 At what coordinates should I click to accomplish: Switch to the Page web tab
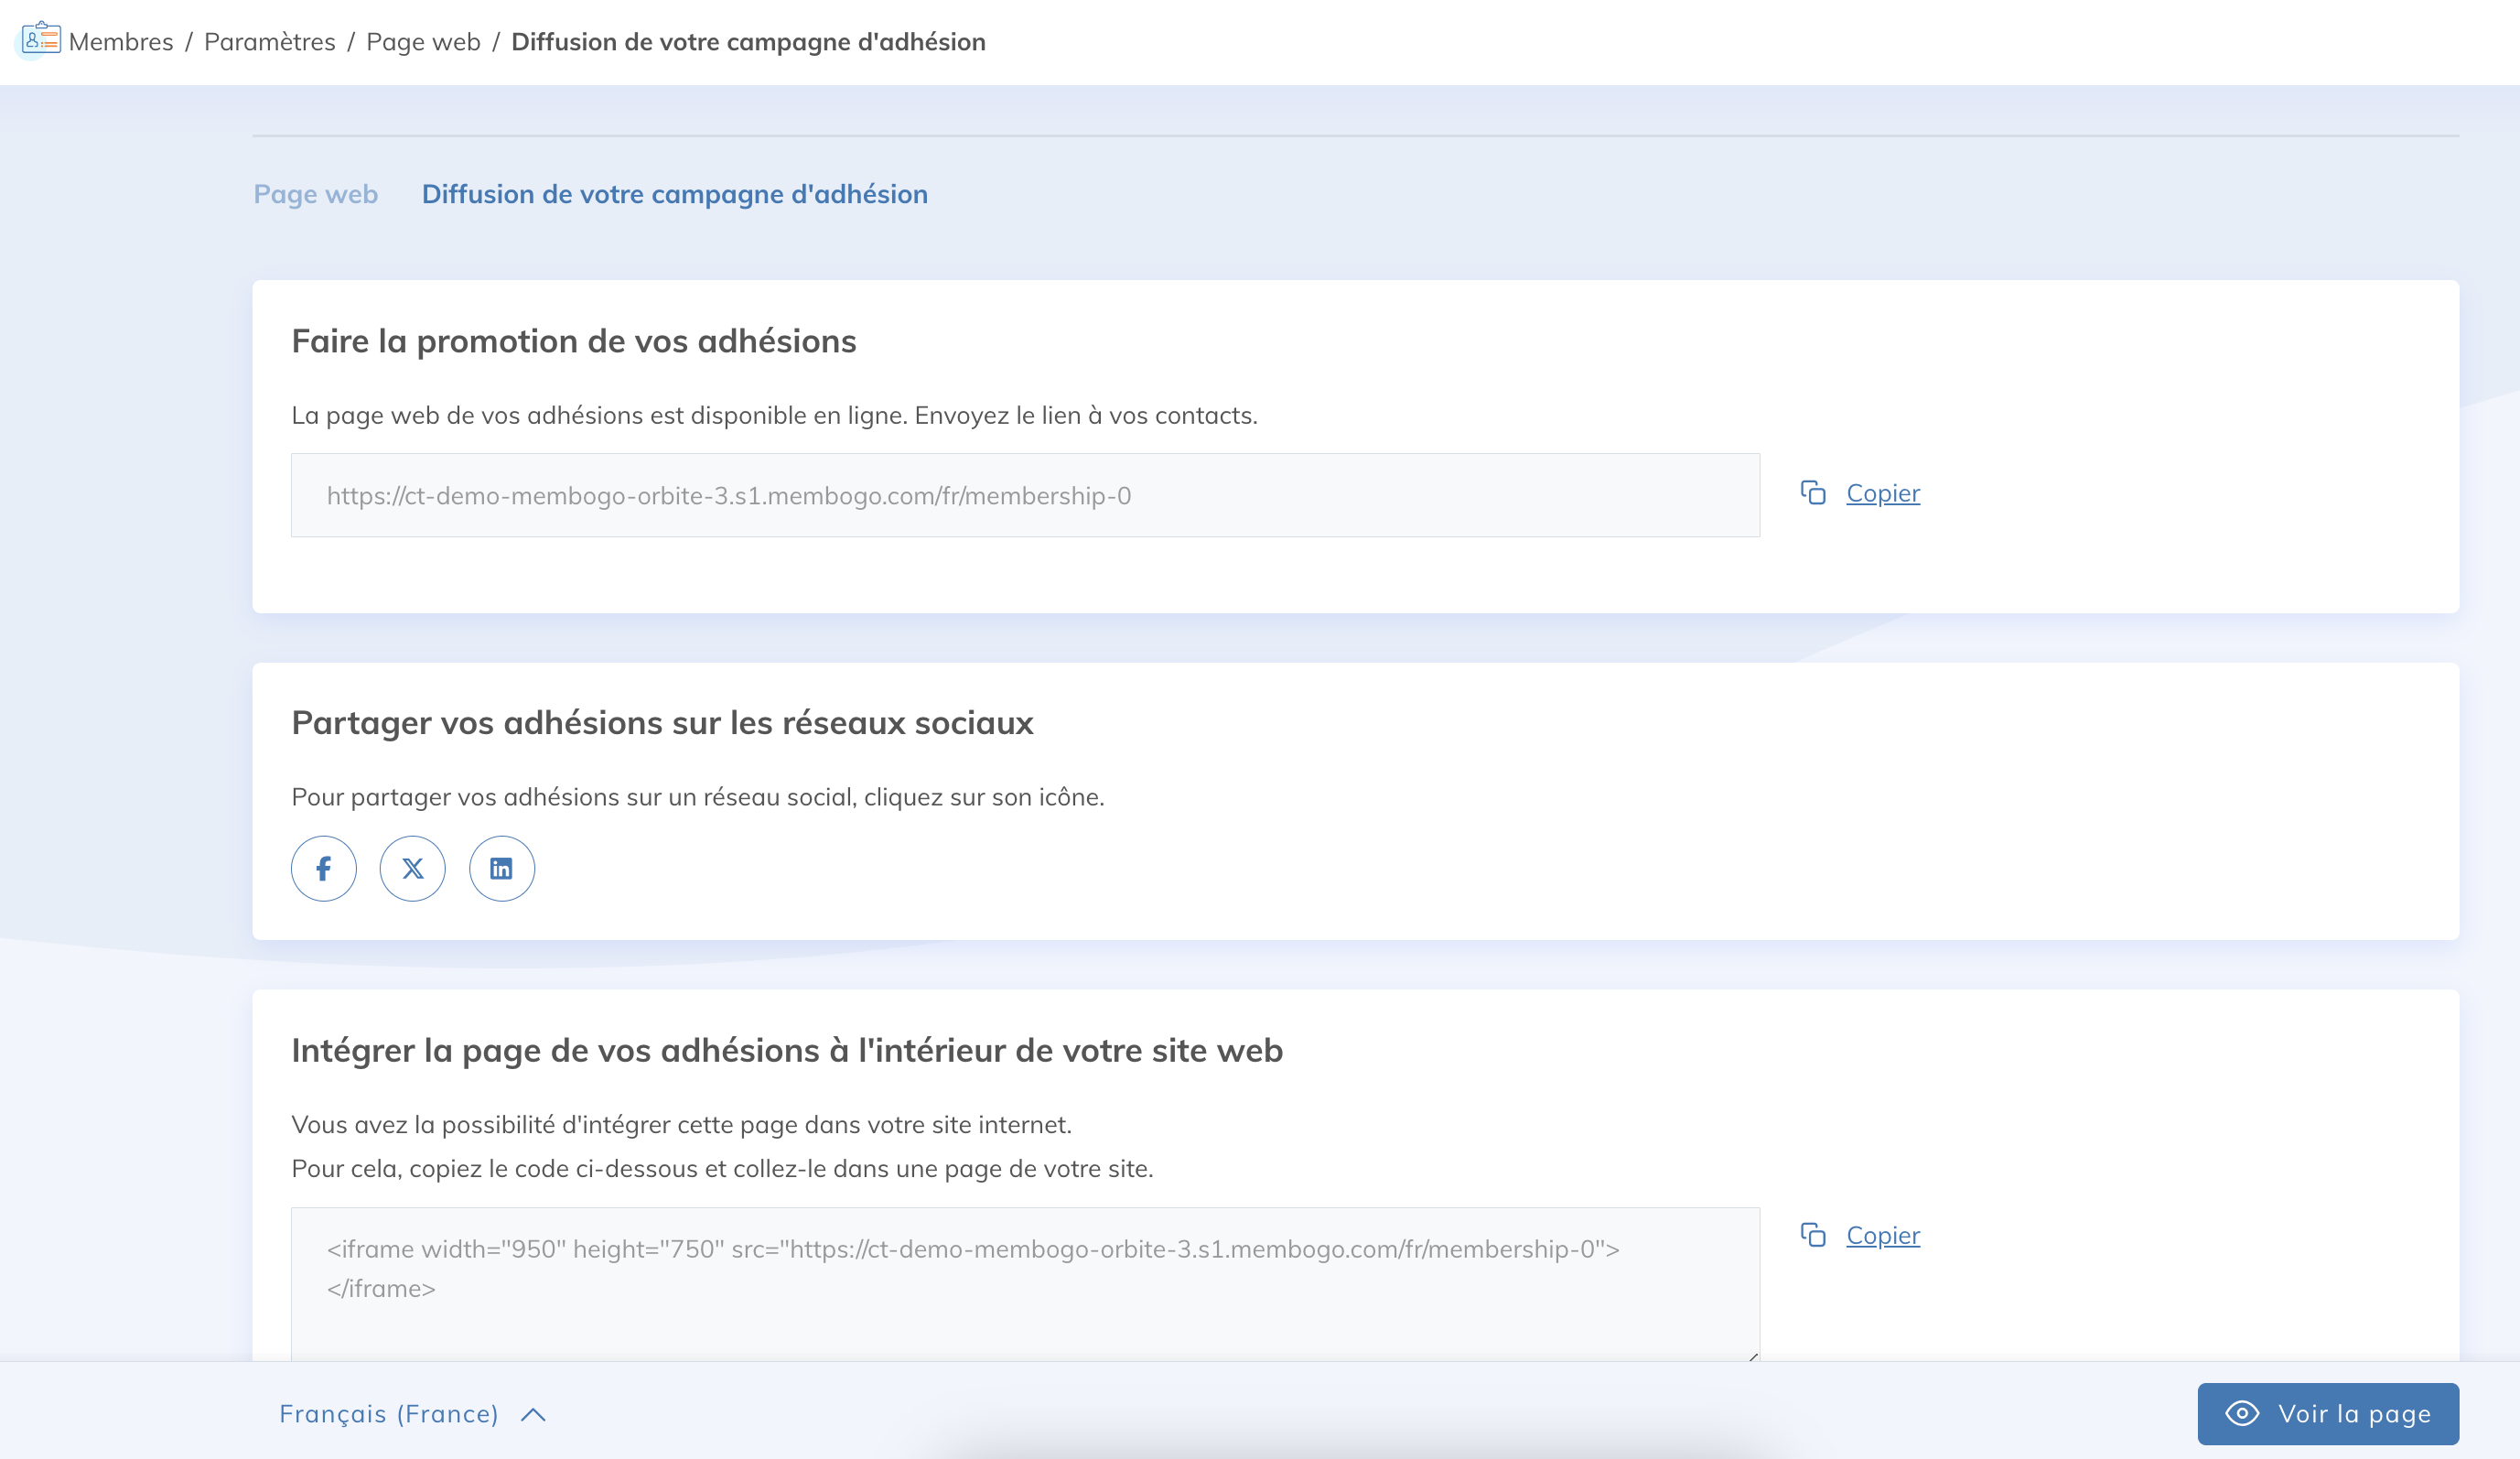coord(315,194)
